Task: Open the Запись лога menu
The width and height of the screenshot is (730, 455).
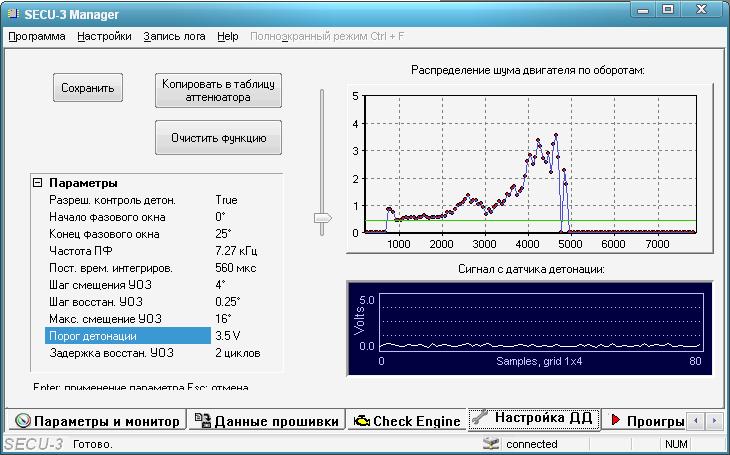Action: (x=174, y=36)
